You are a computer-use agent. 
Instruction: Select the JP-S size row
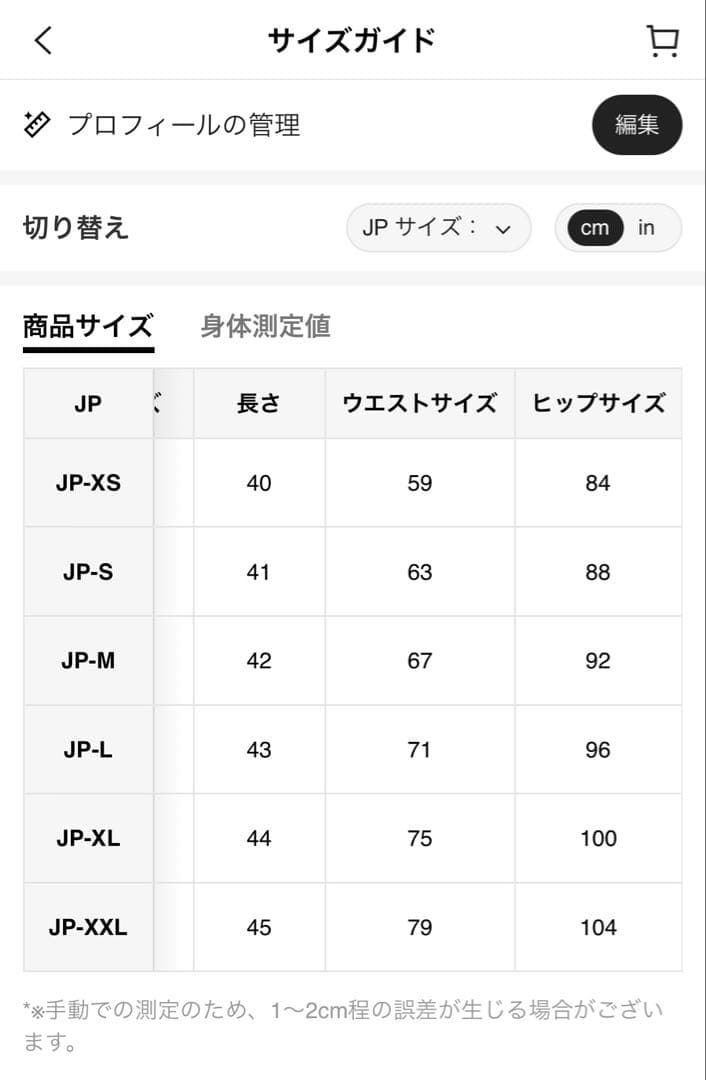pos(88,572)
